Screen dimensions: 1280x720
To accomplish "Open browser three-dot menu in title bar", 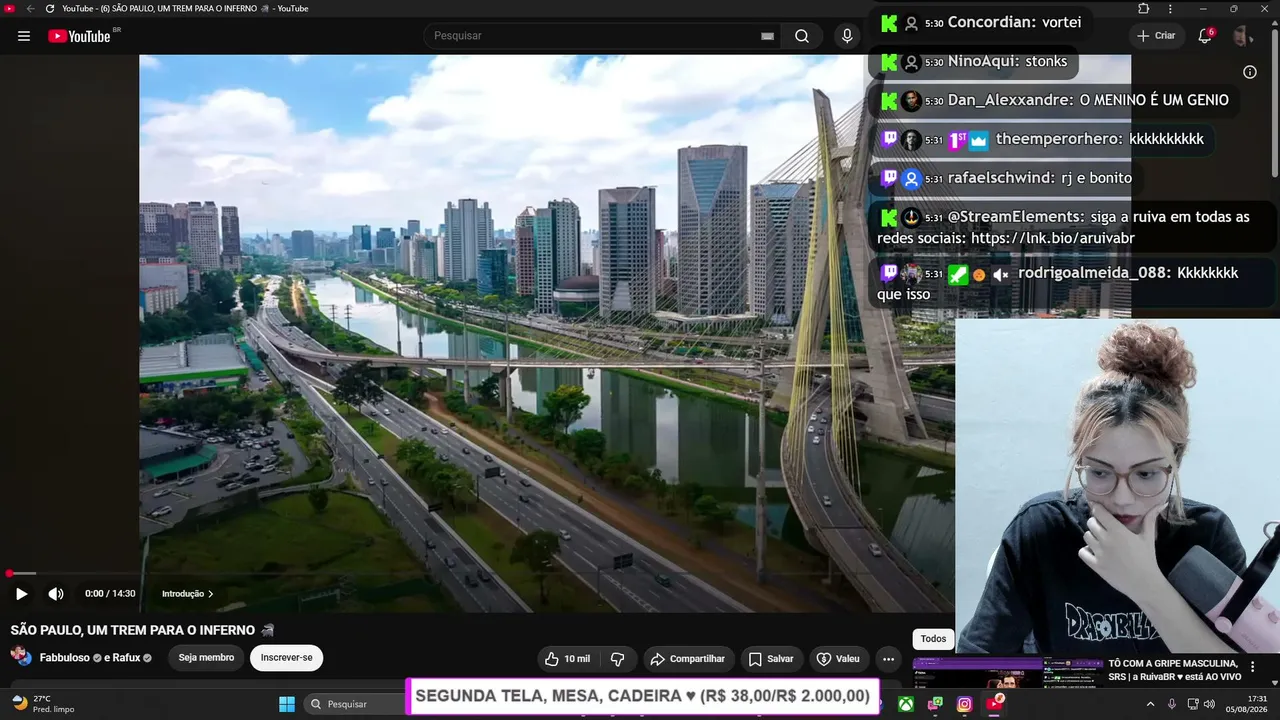I will (1170, 8).
